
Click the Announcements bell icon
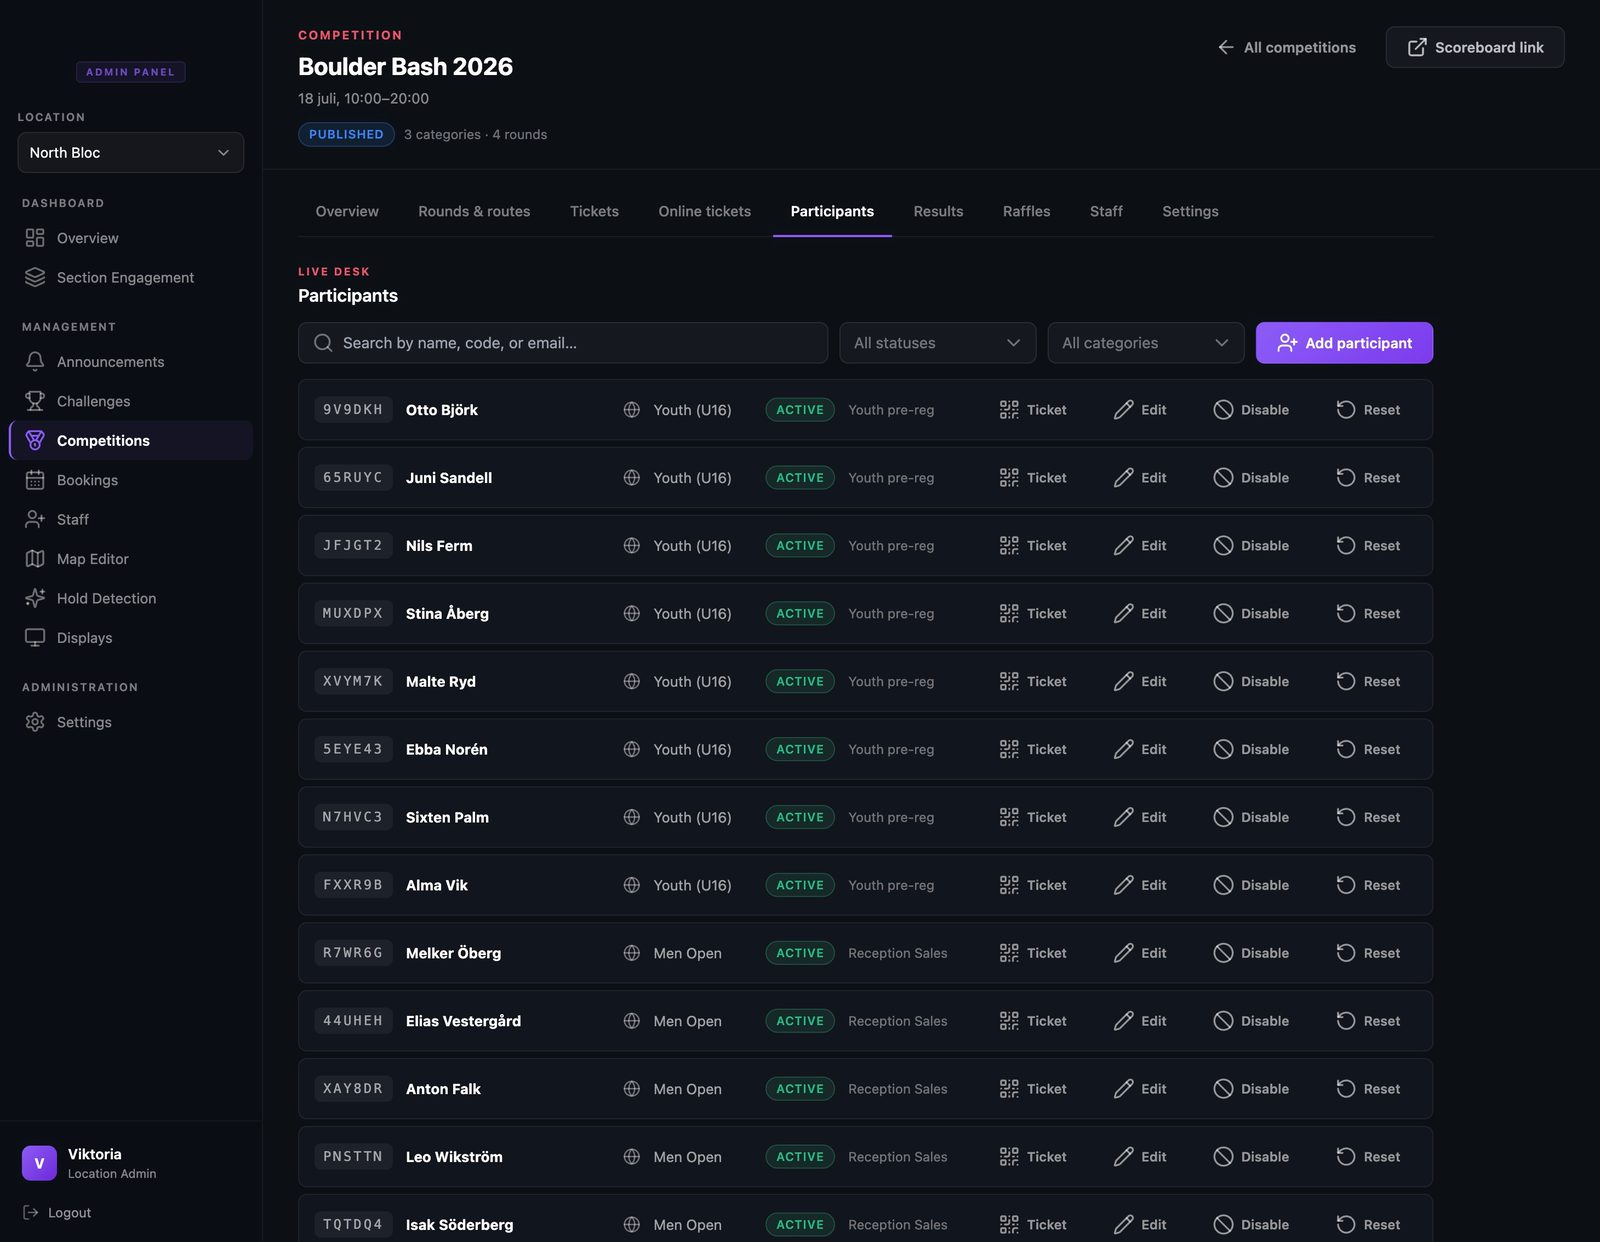point(35,361)
